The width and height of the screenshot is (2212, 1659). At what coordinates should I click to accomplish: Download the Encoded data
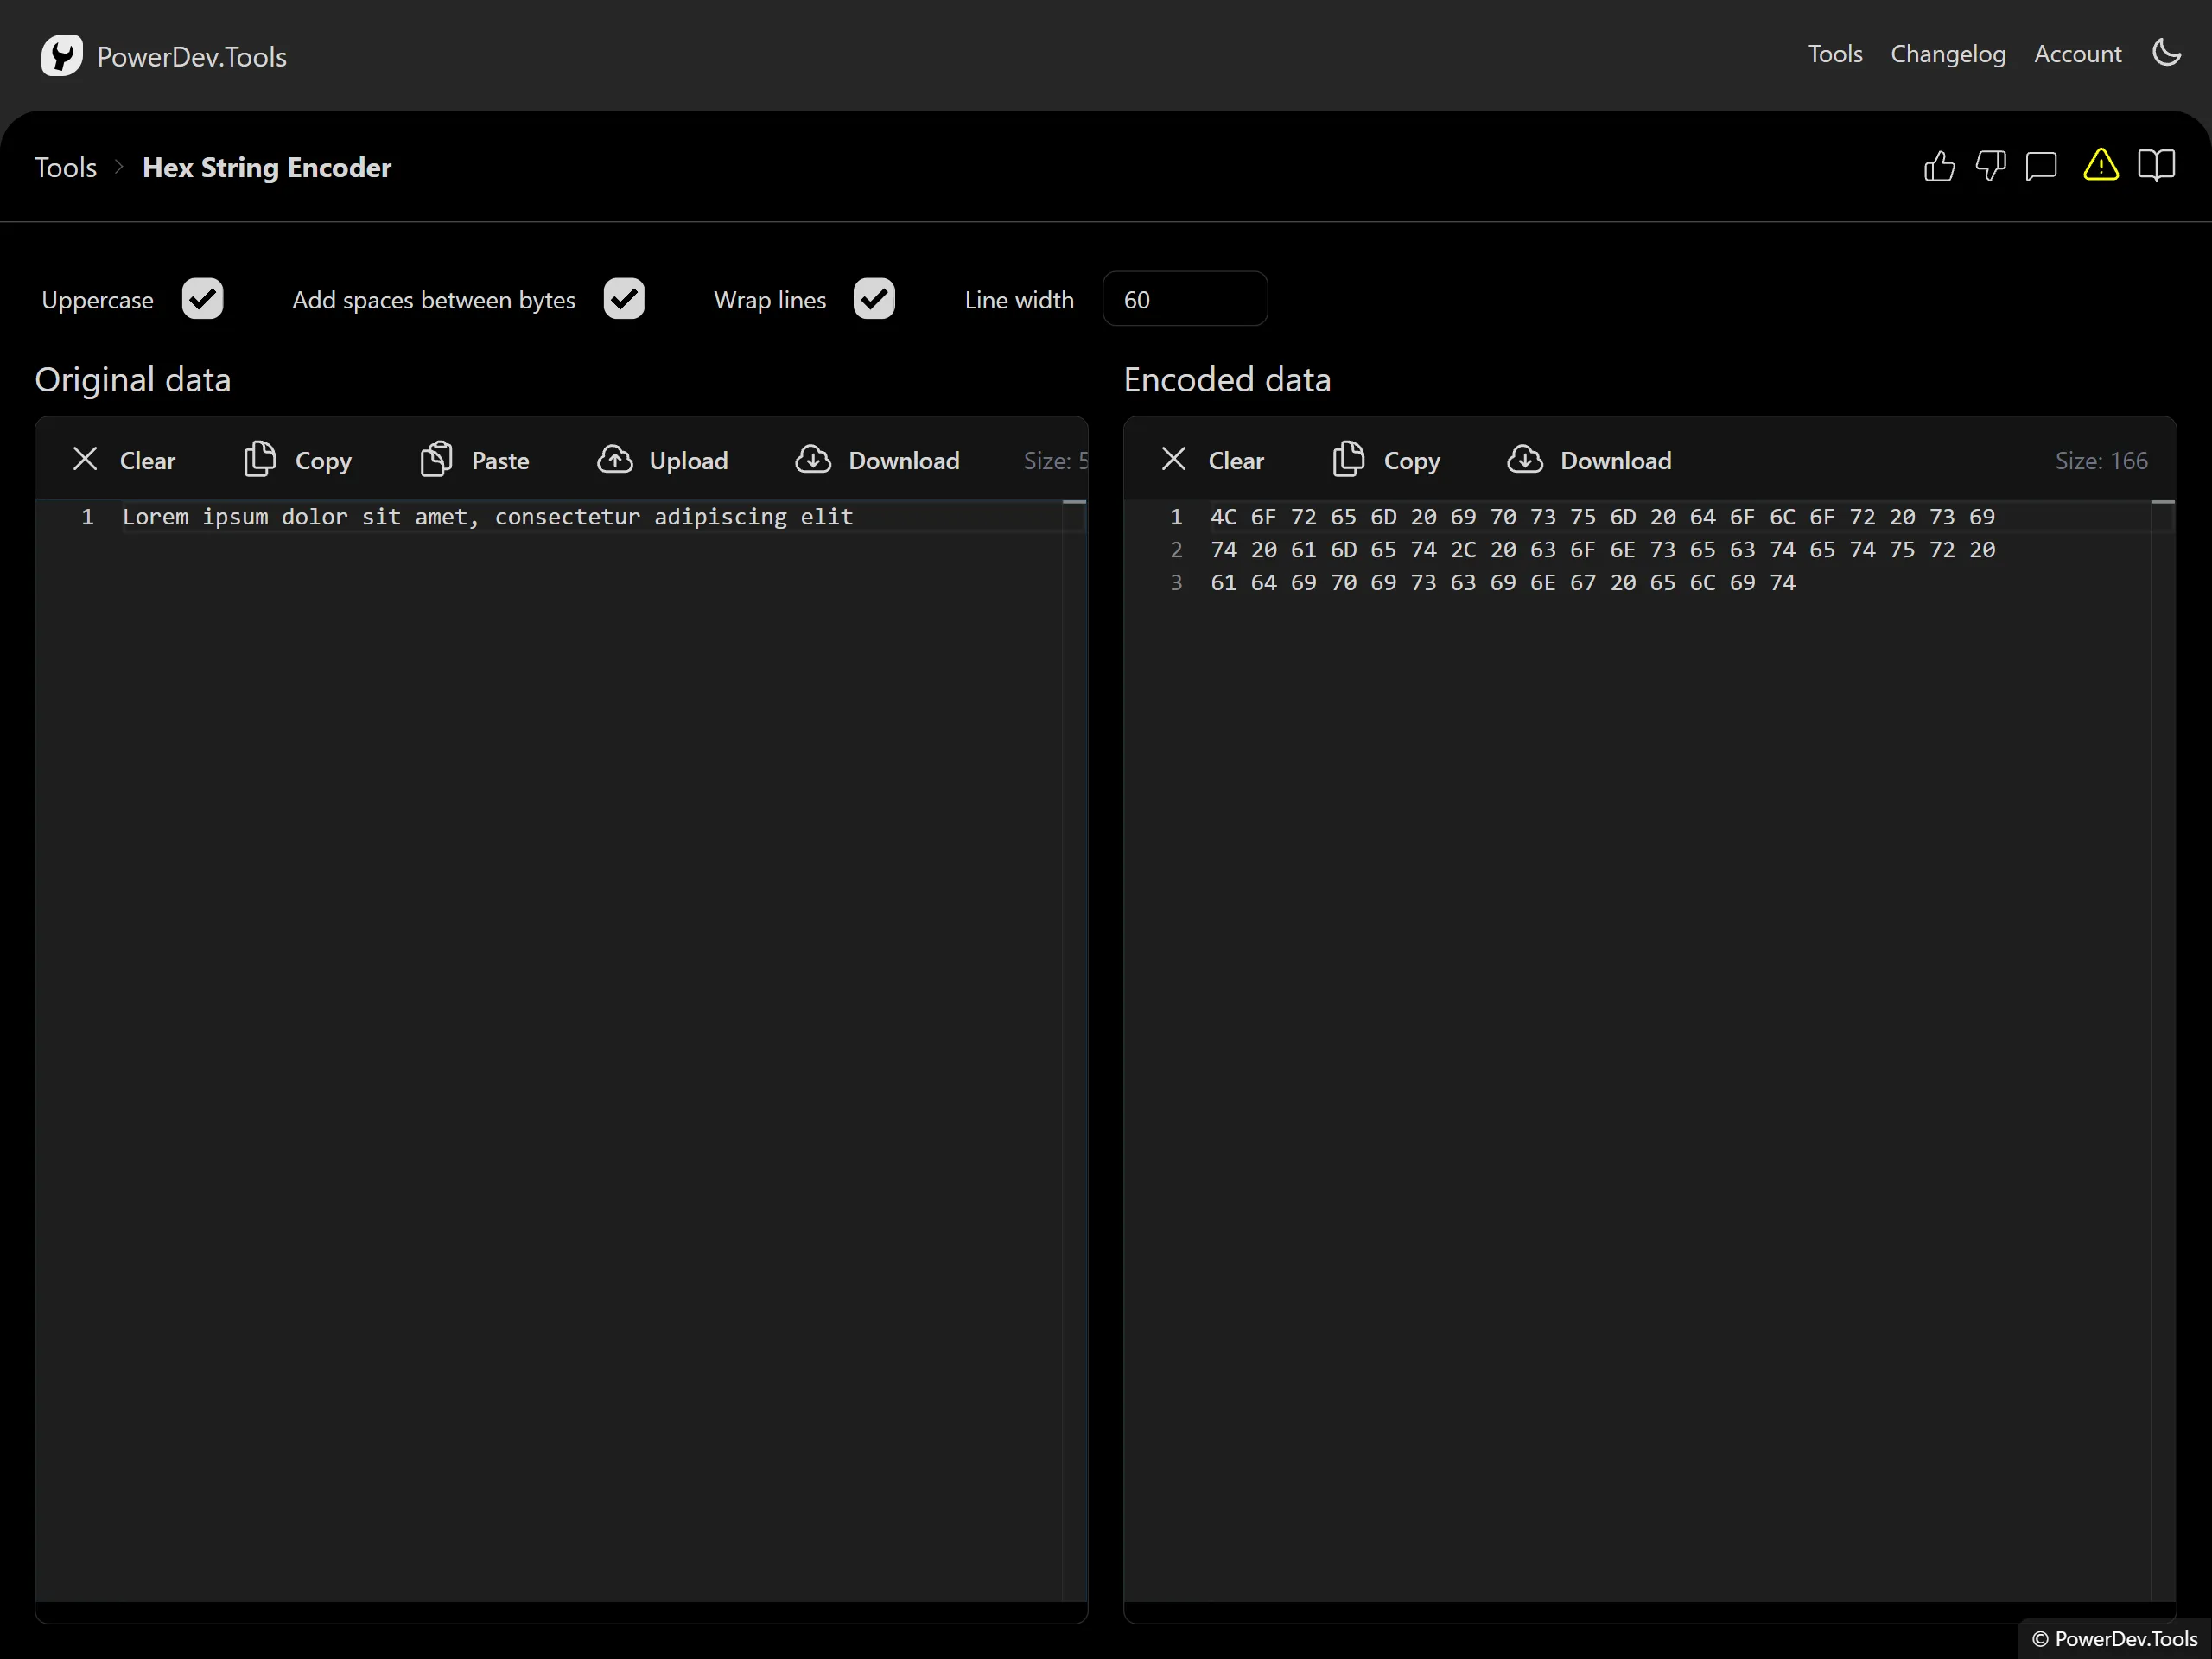click(x=1589, y=460)
